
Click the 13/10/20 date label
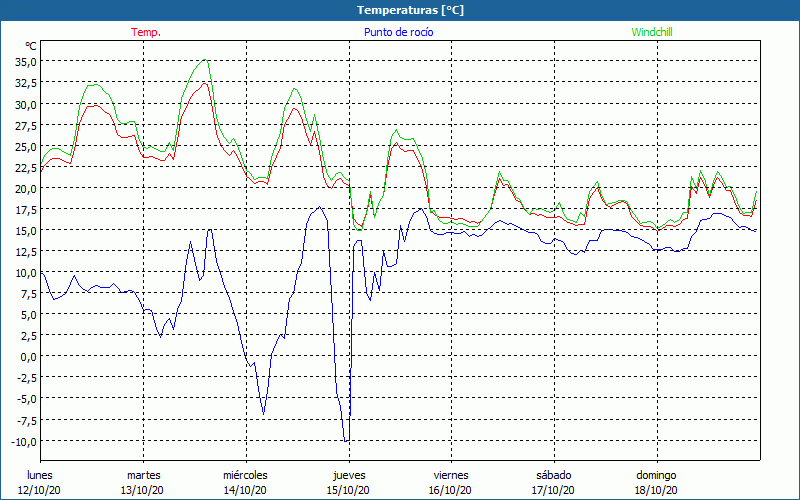tap(142, 490)
